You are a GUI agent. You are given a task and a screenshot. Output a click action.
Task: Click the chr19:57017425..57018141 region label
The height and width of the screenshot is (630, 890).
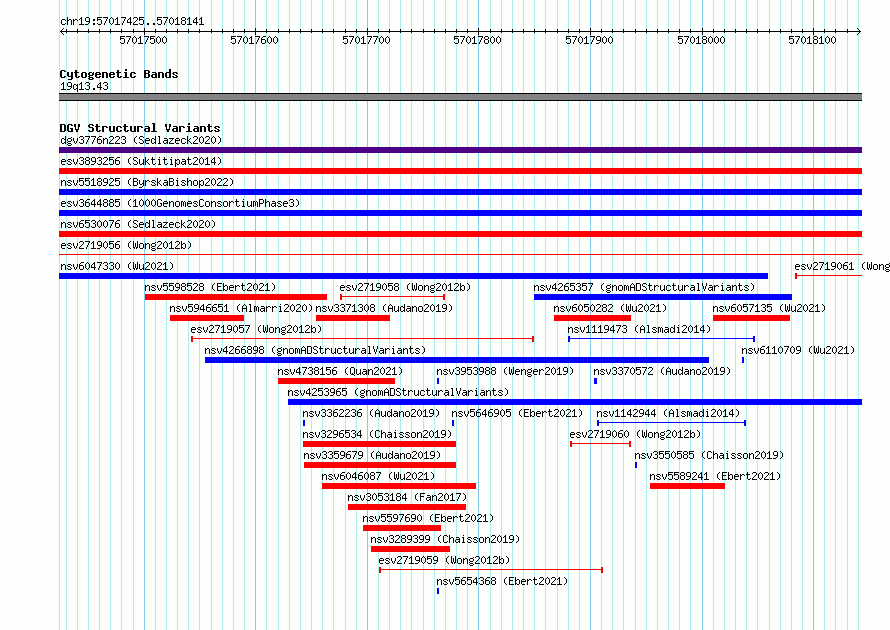click(132, 22)
